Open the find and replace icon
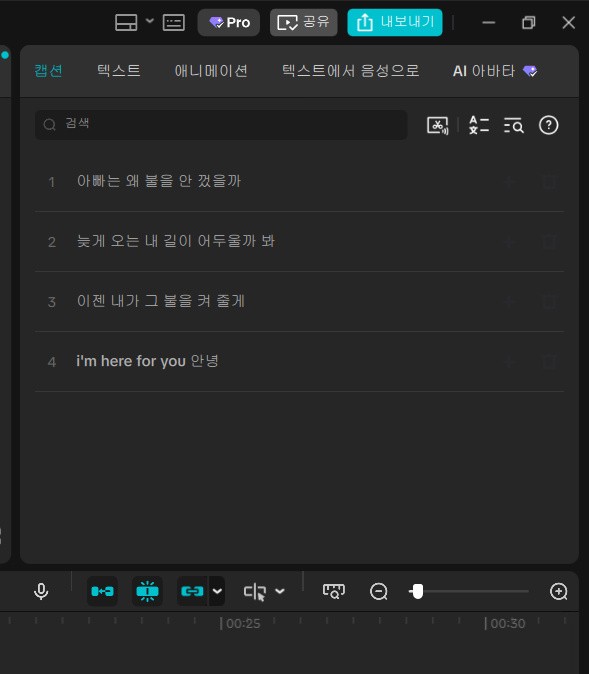Screen dimensions: 589x674 coord(513,126)
